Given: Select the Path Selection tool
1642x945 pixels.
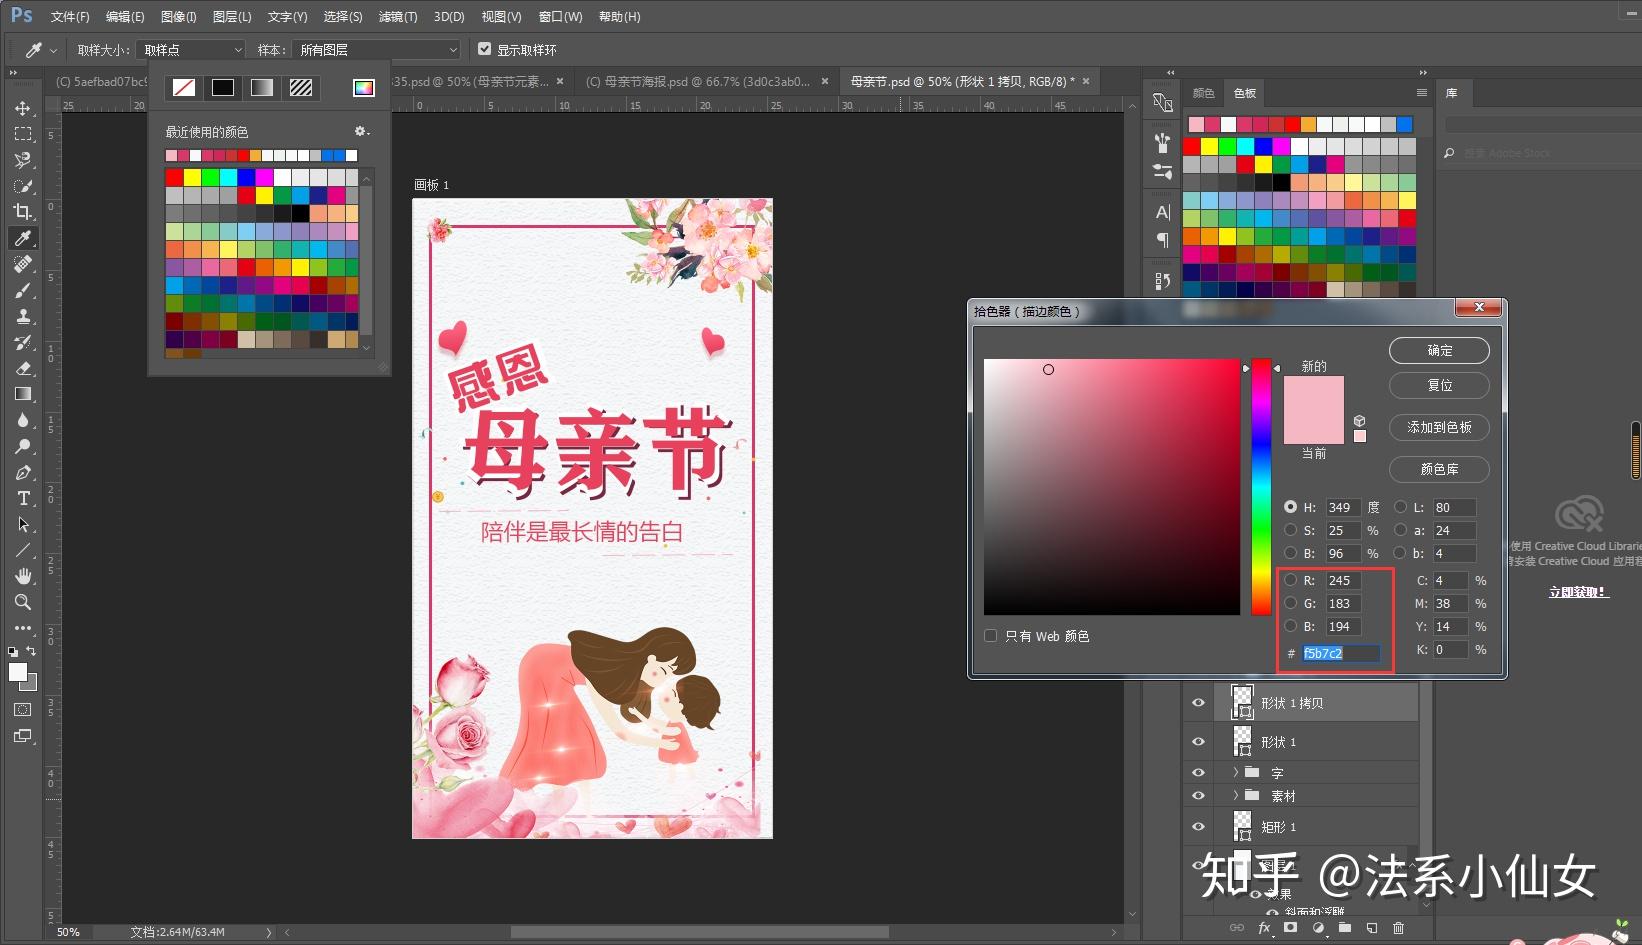Looking at the screenshot, I should click(x=23, y=524).
